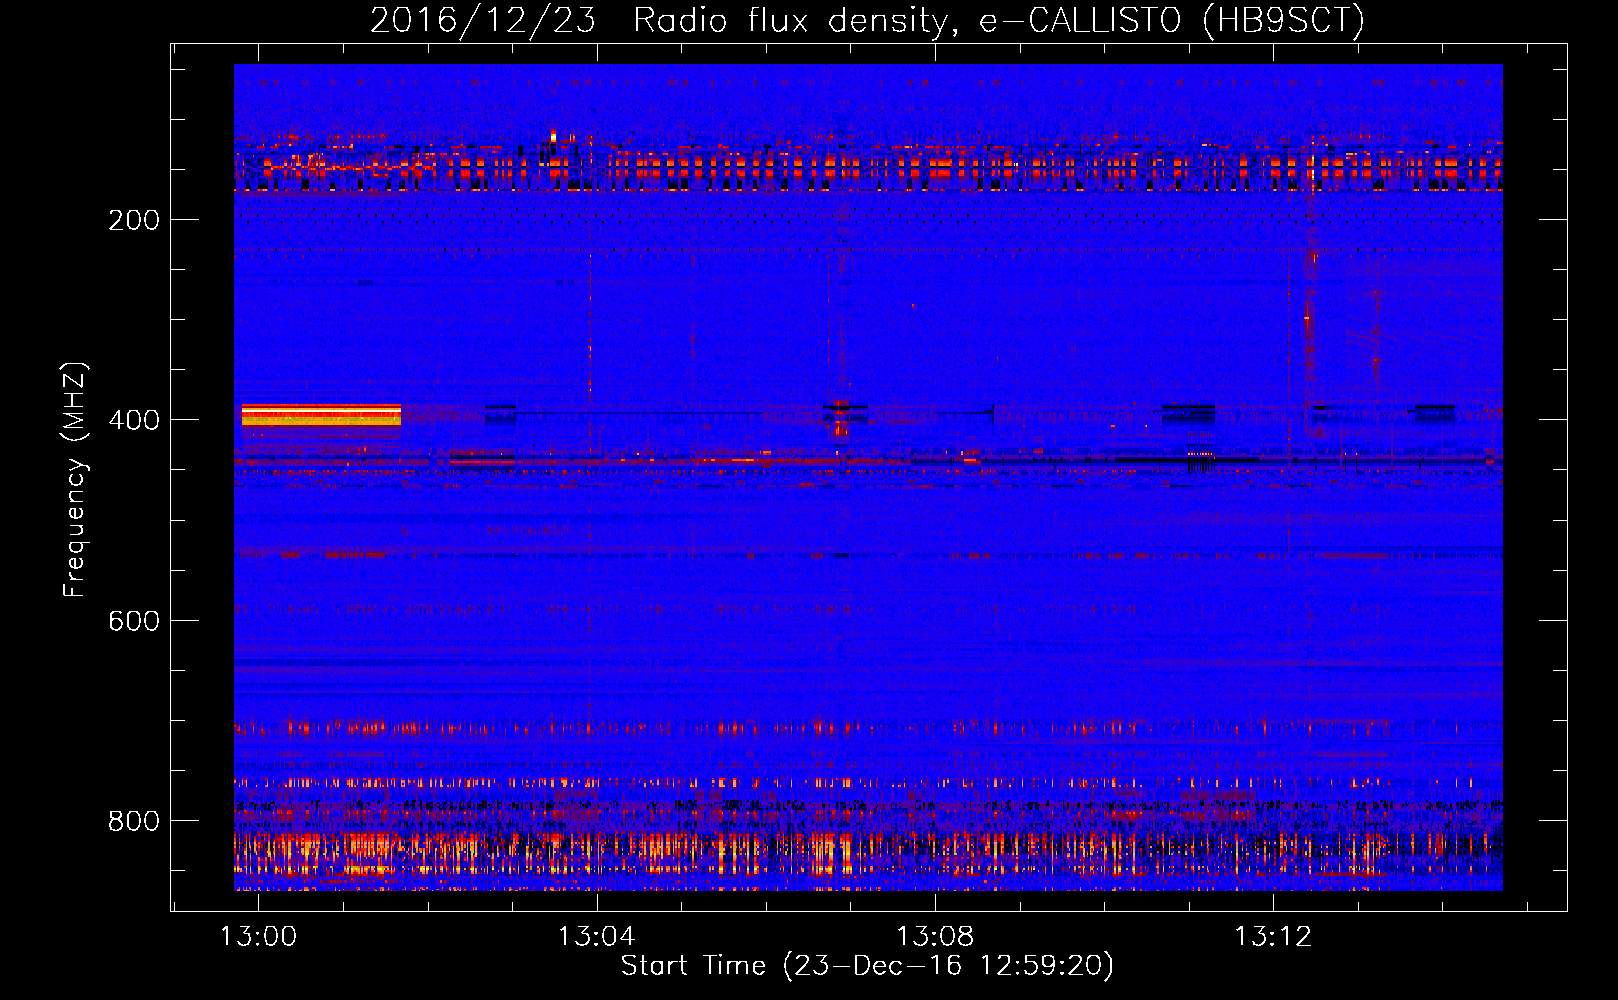
Task: Click the '200' frequency tick label
Action: [x=134, y=220]
